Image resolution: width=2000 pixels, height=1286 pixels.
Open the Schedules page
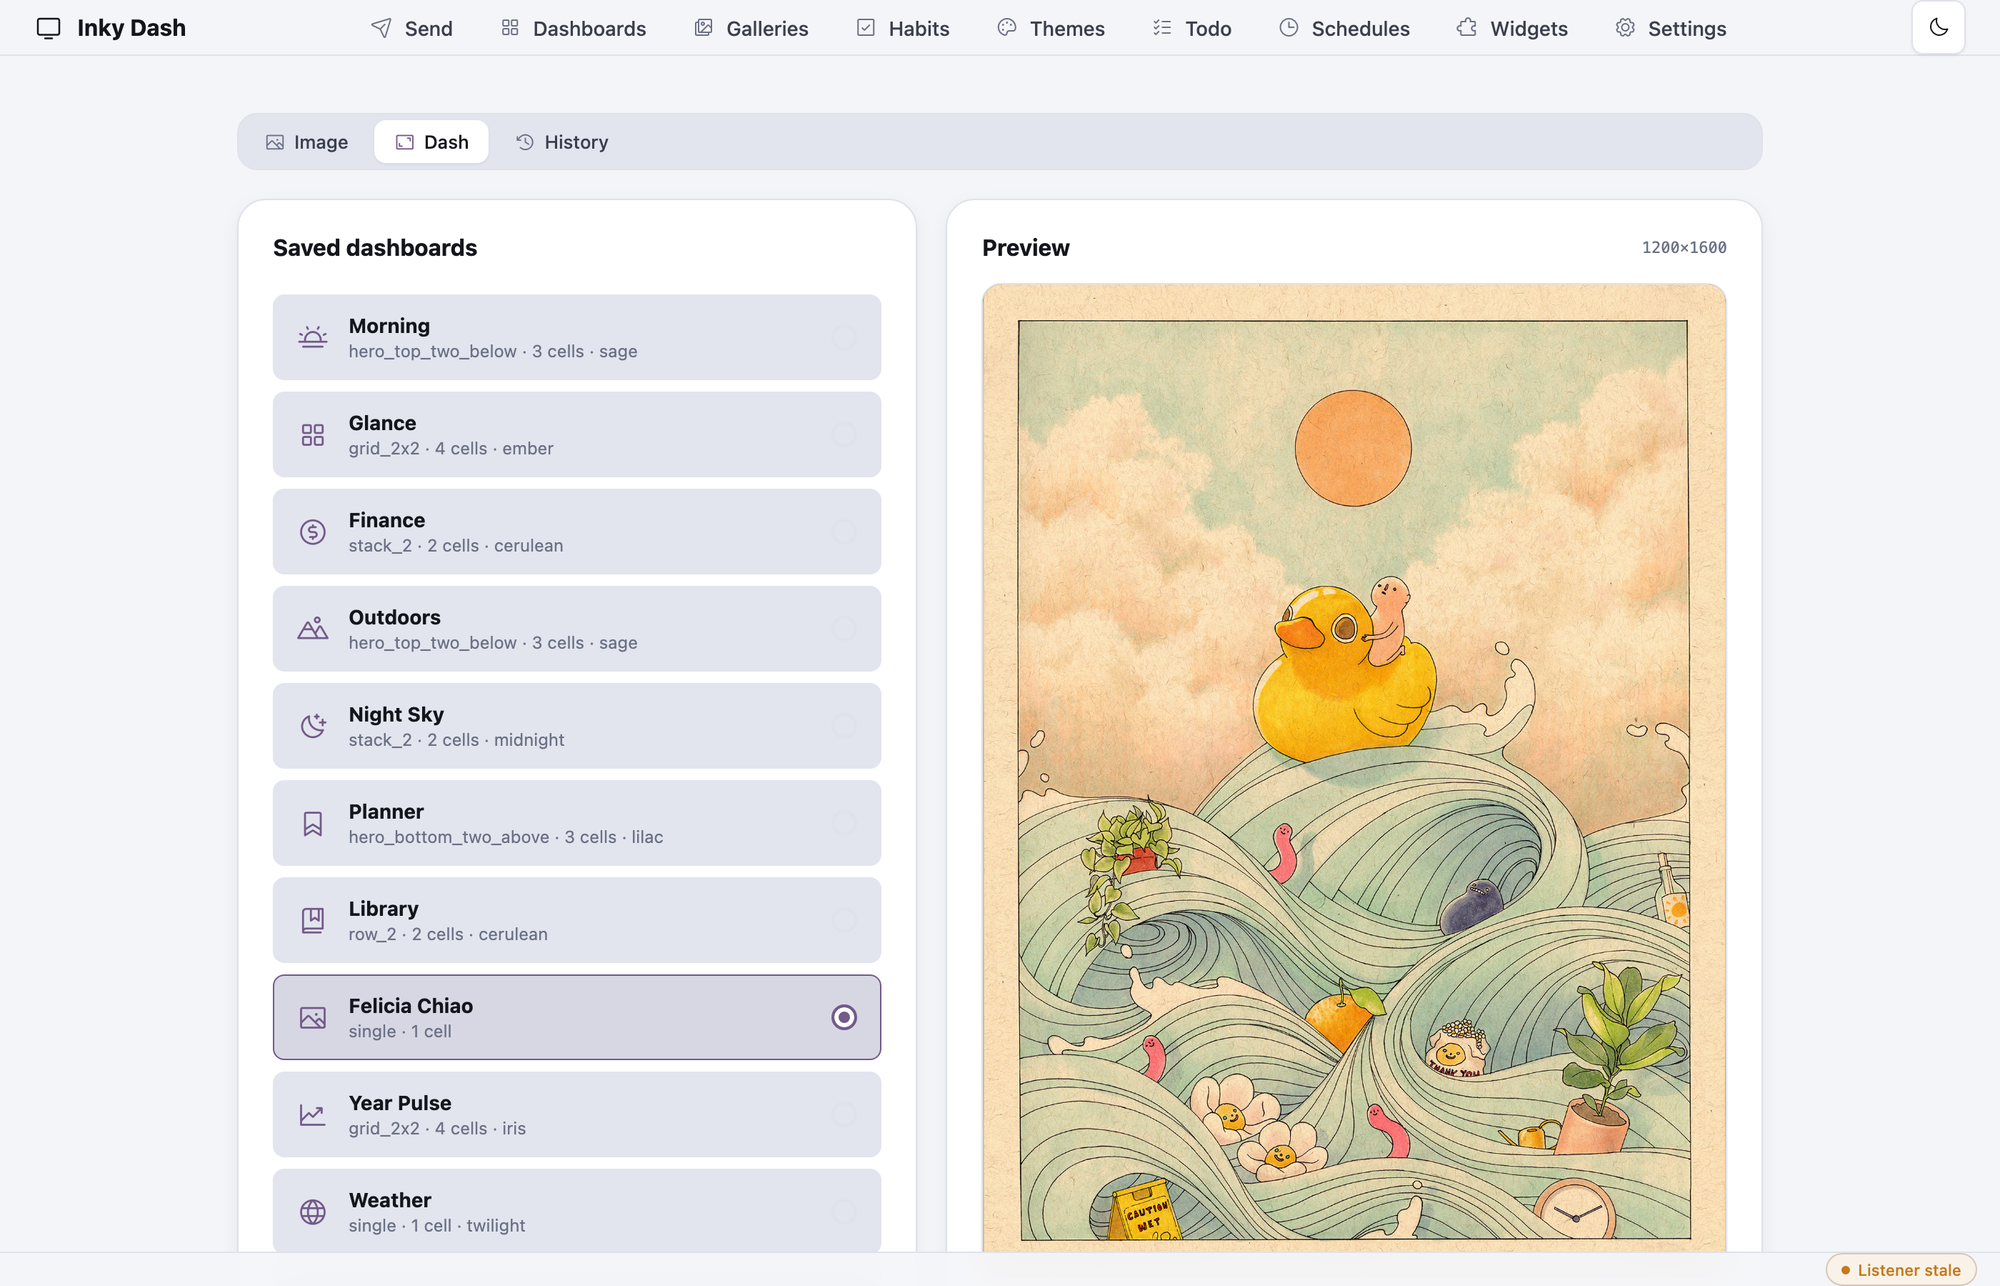tap(1344, 28)
